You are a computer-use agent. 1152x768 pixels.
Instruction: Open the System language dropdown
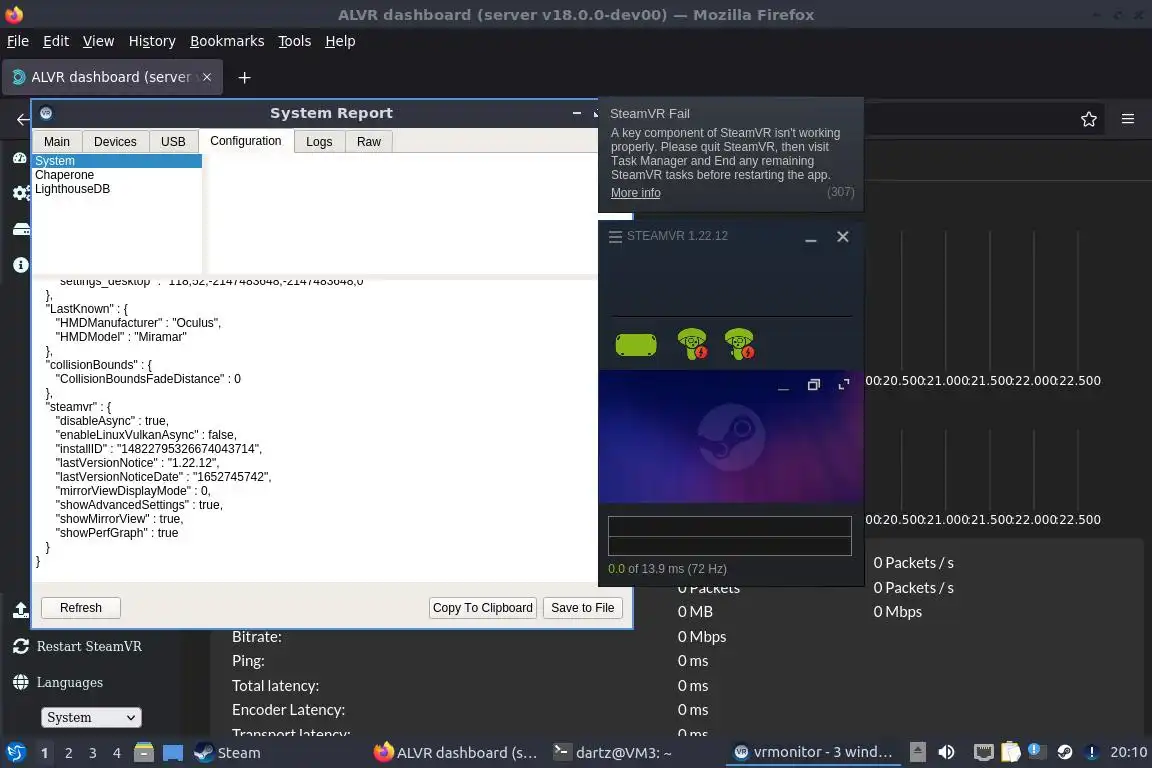tap(91, 717)
